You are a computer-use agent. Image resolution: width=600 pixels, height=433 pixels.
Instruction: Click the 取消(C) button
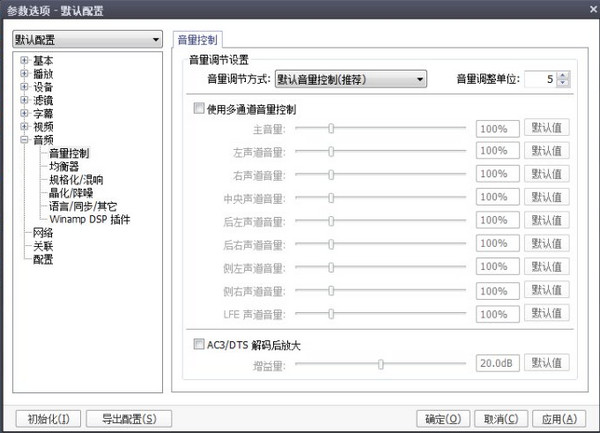(x=501, y=419)
